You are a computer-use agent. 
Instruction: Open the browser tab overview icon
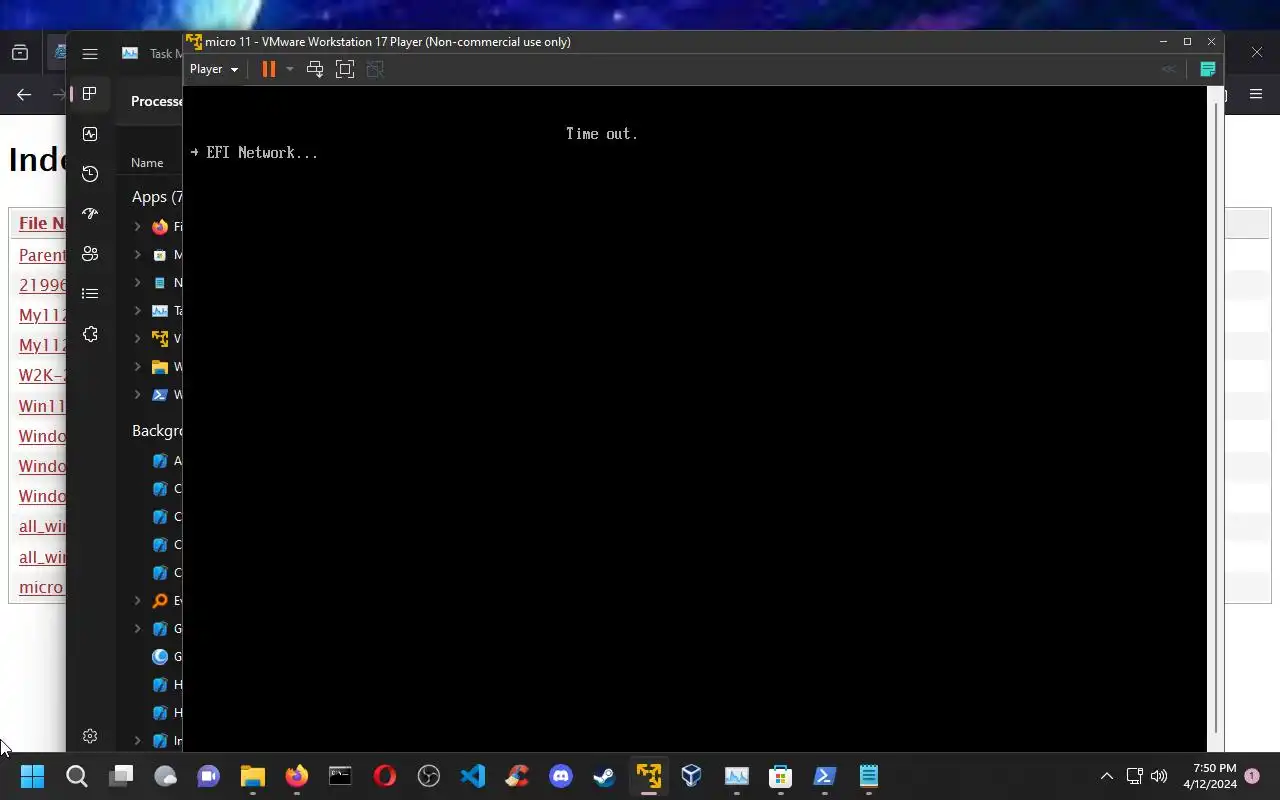(x=20, y=53)
